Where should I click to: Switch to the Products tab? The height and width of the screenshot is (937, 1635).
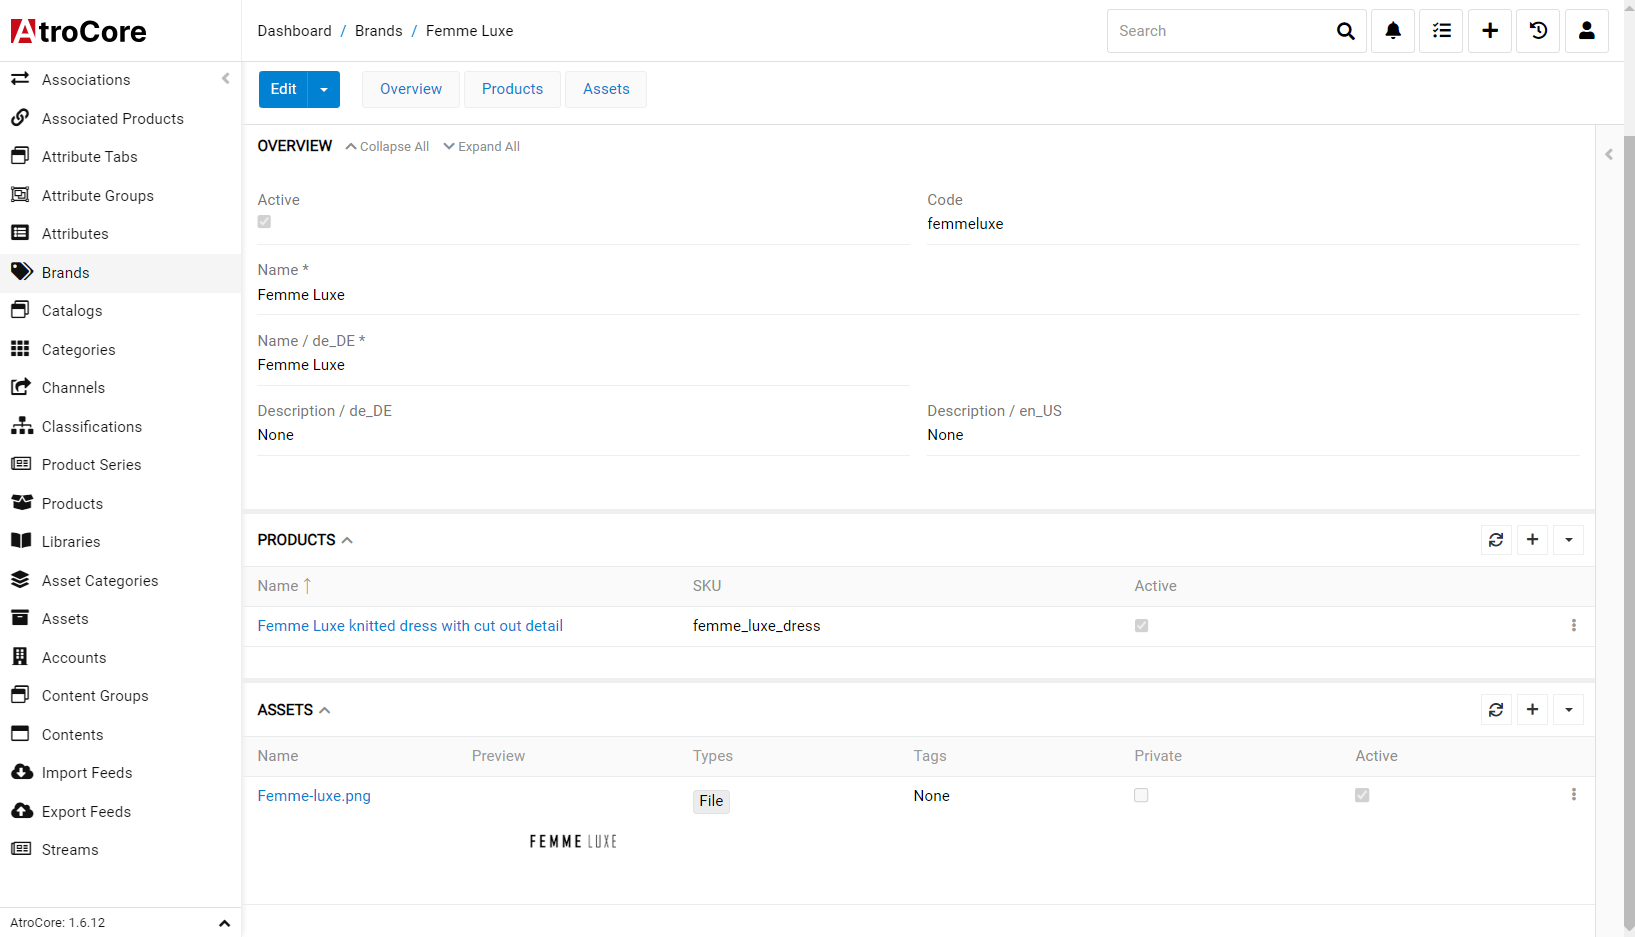[x=512, y=89]
